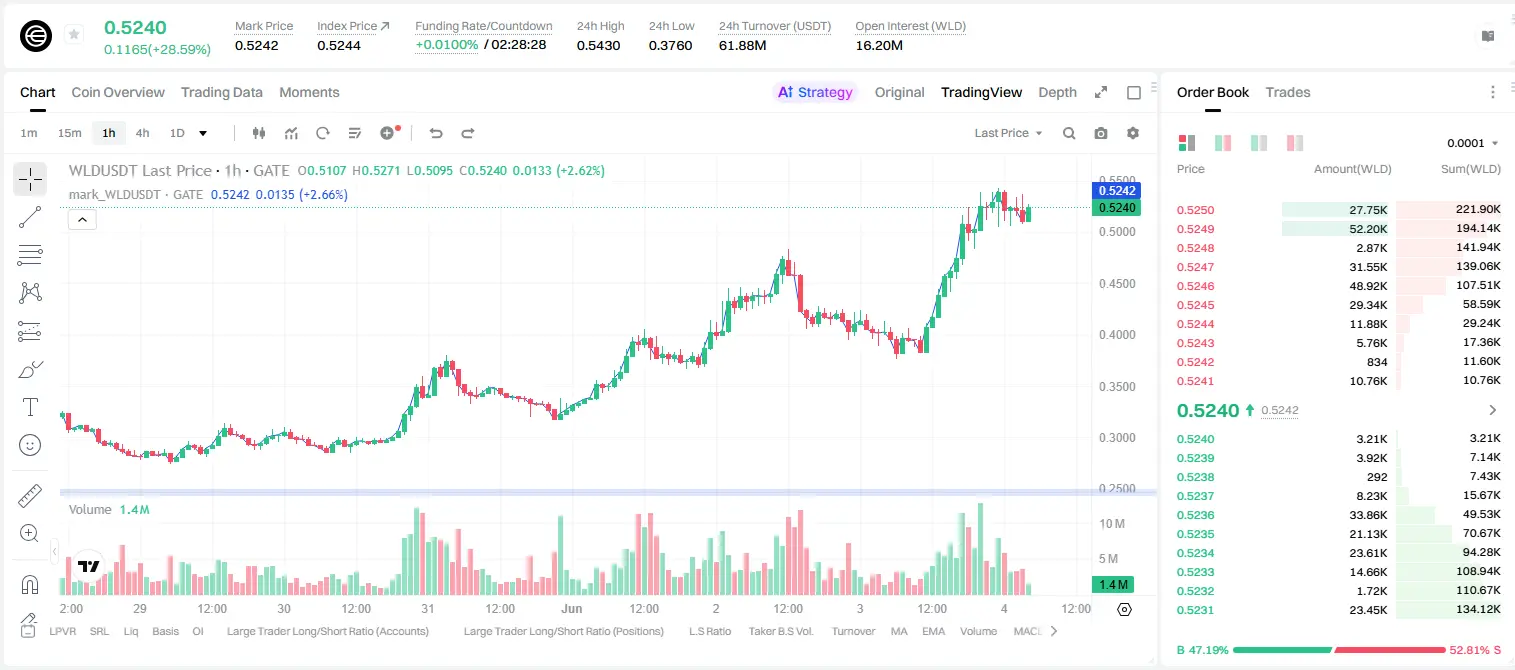This screenshot has height=670, width=1515.
Task: Open chart settings gear icon
Action: coord(1133,133)
